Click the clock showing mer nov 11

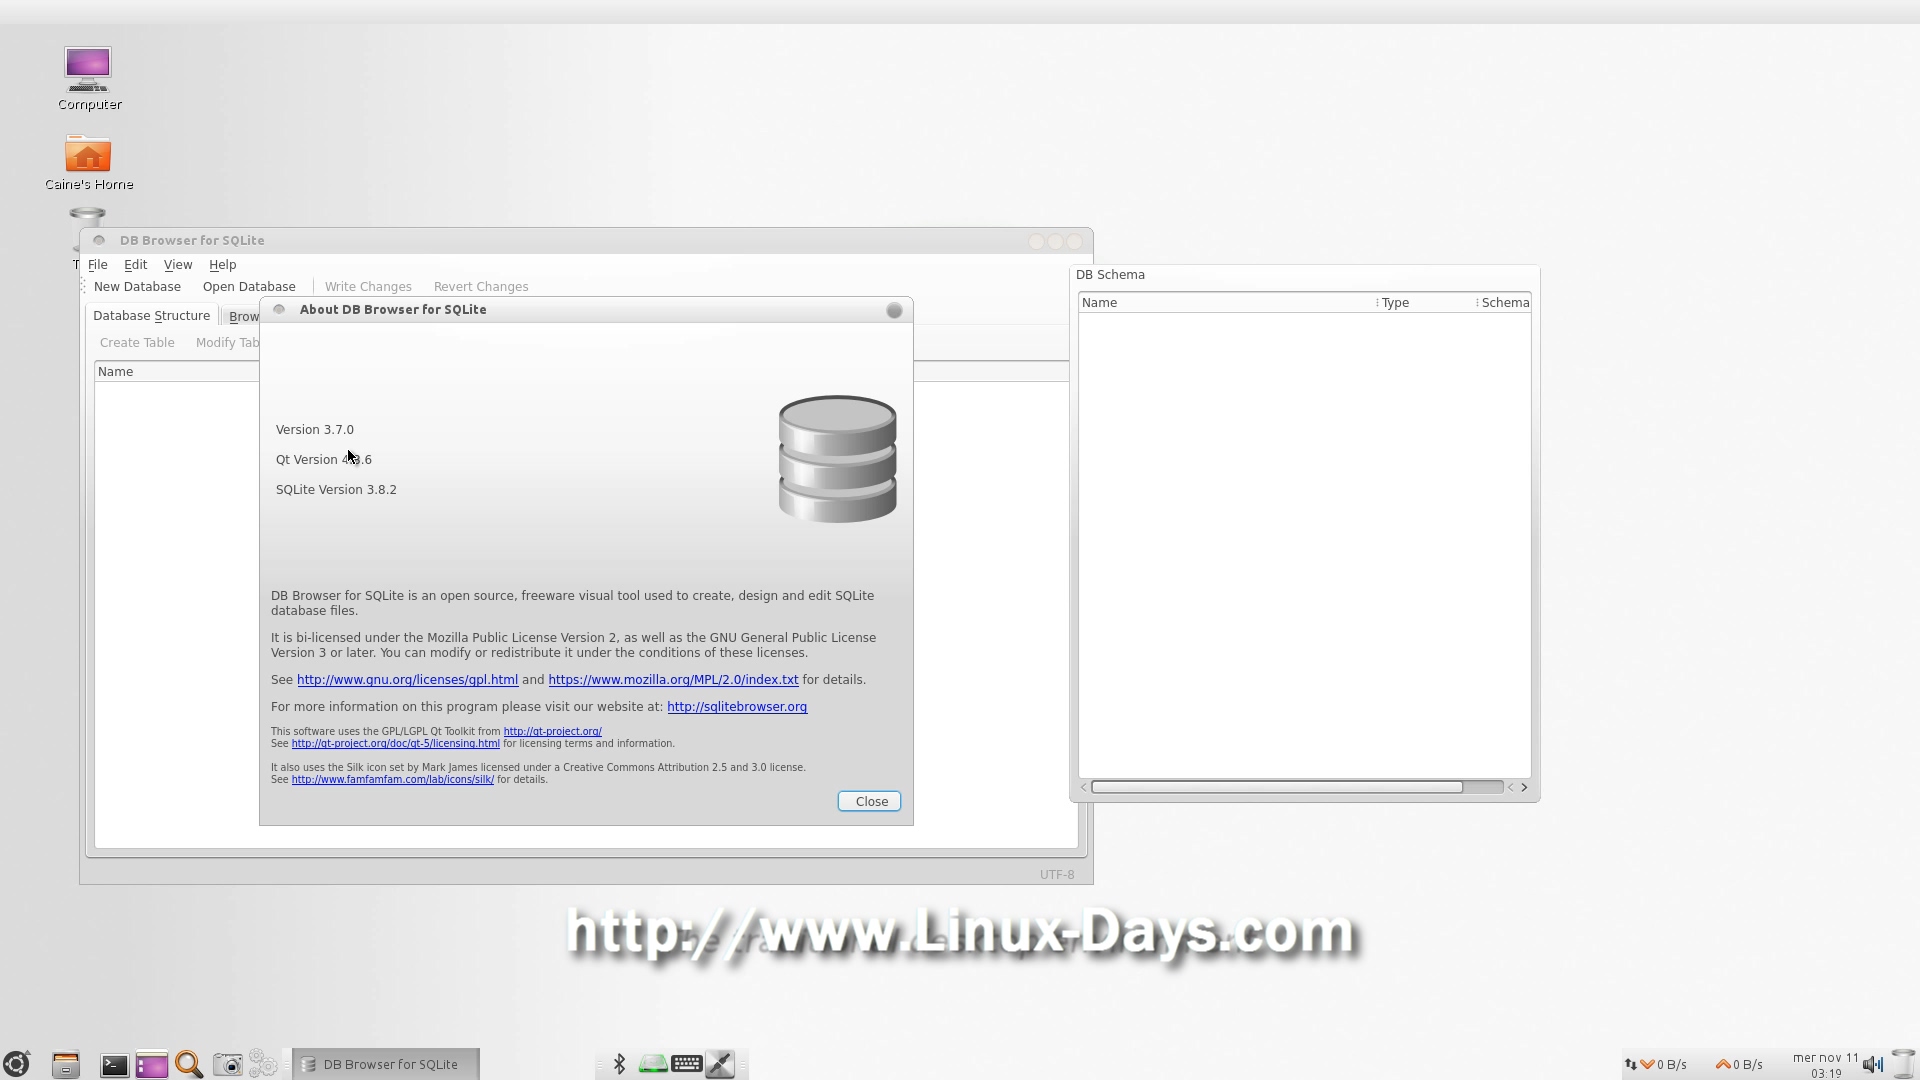[1825, 1065]
